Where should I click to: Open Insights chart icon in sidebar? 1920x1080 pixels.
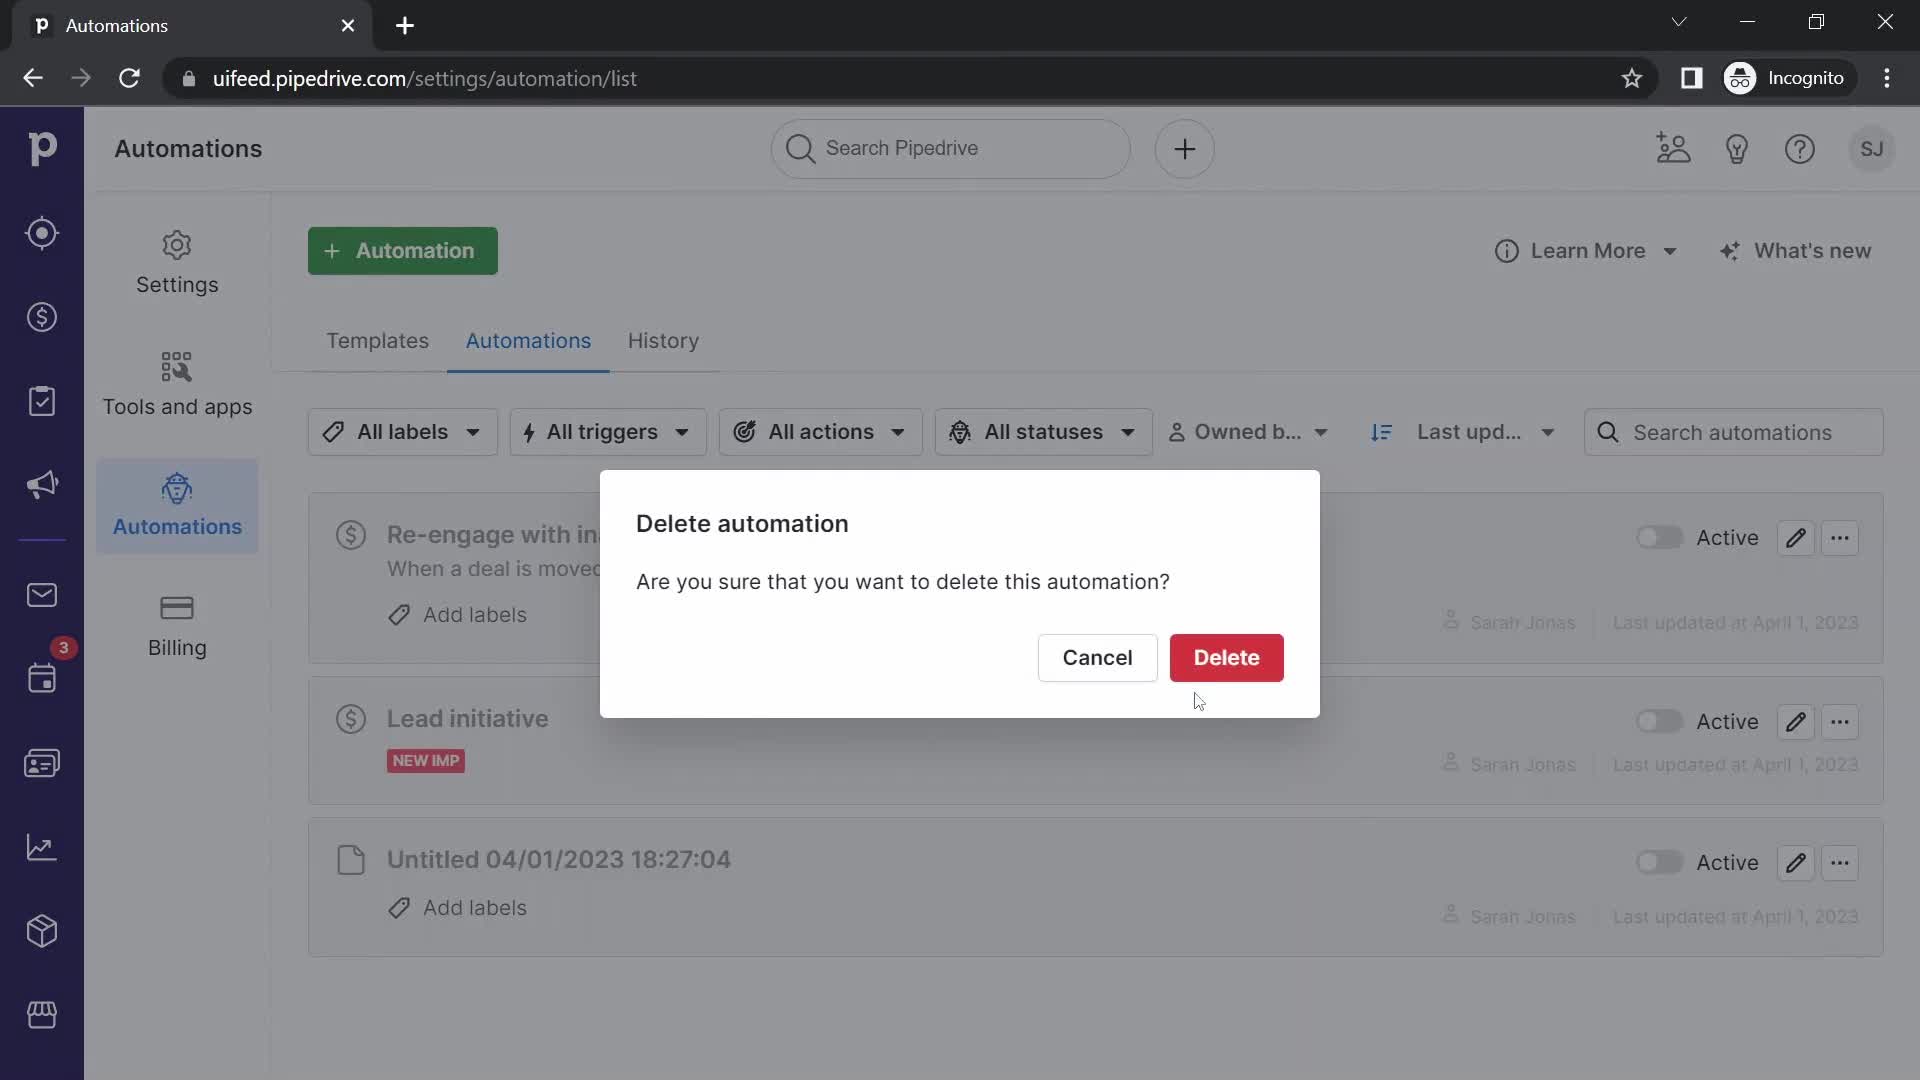click(x=42, y=848)
